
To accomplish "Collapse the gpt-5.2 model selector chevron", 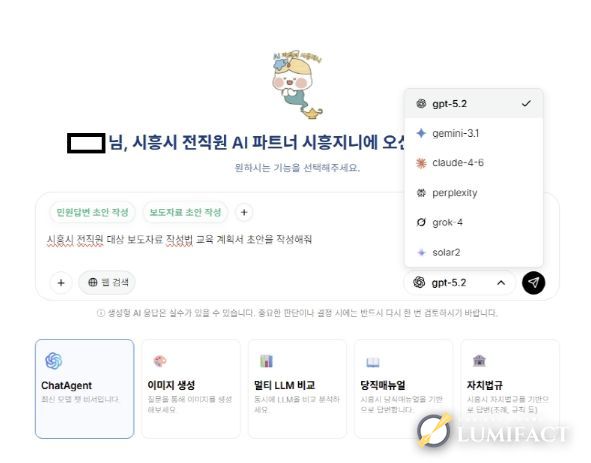I will tap(501, 283).
